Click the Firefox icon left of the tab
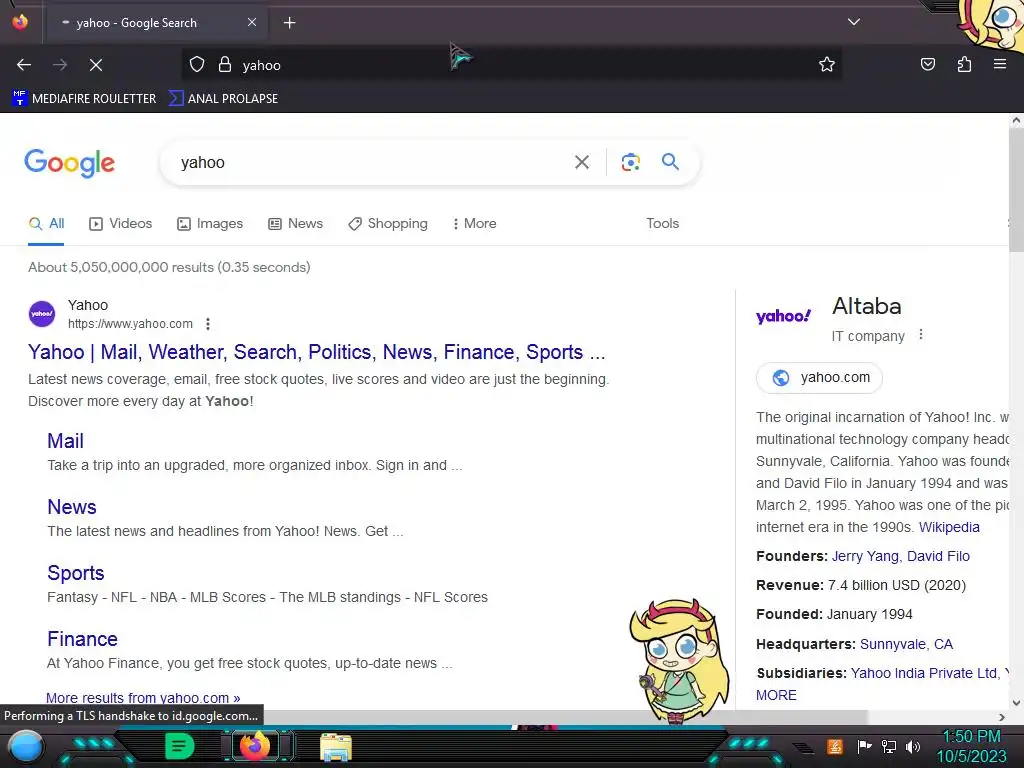The width and height of the screenshot is (1024, 768). tap(20, 22)
